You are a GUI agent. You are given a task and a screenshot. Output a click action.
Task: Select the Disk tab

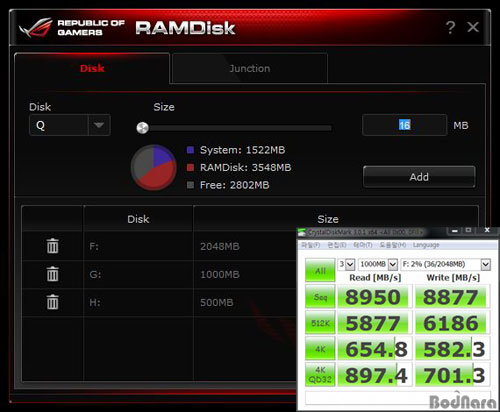(x=92, y=68)
